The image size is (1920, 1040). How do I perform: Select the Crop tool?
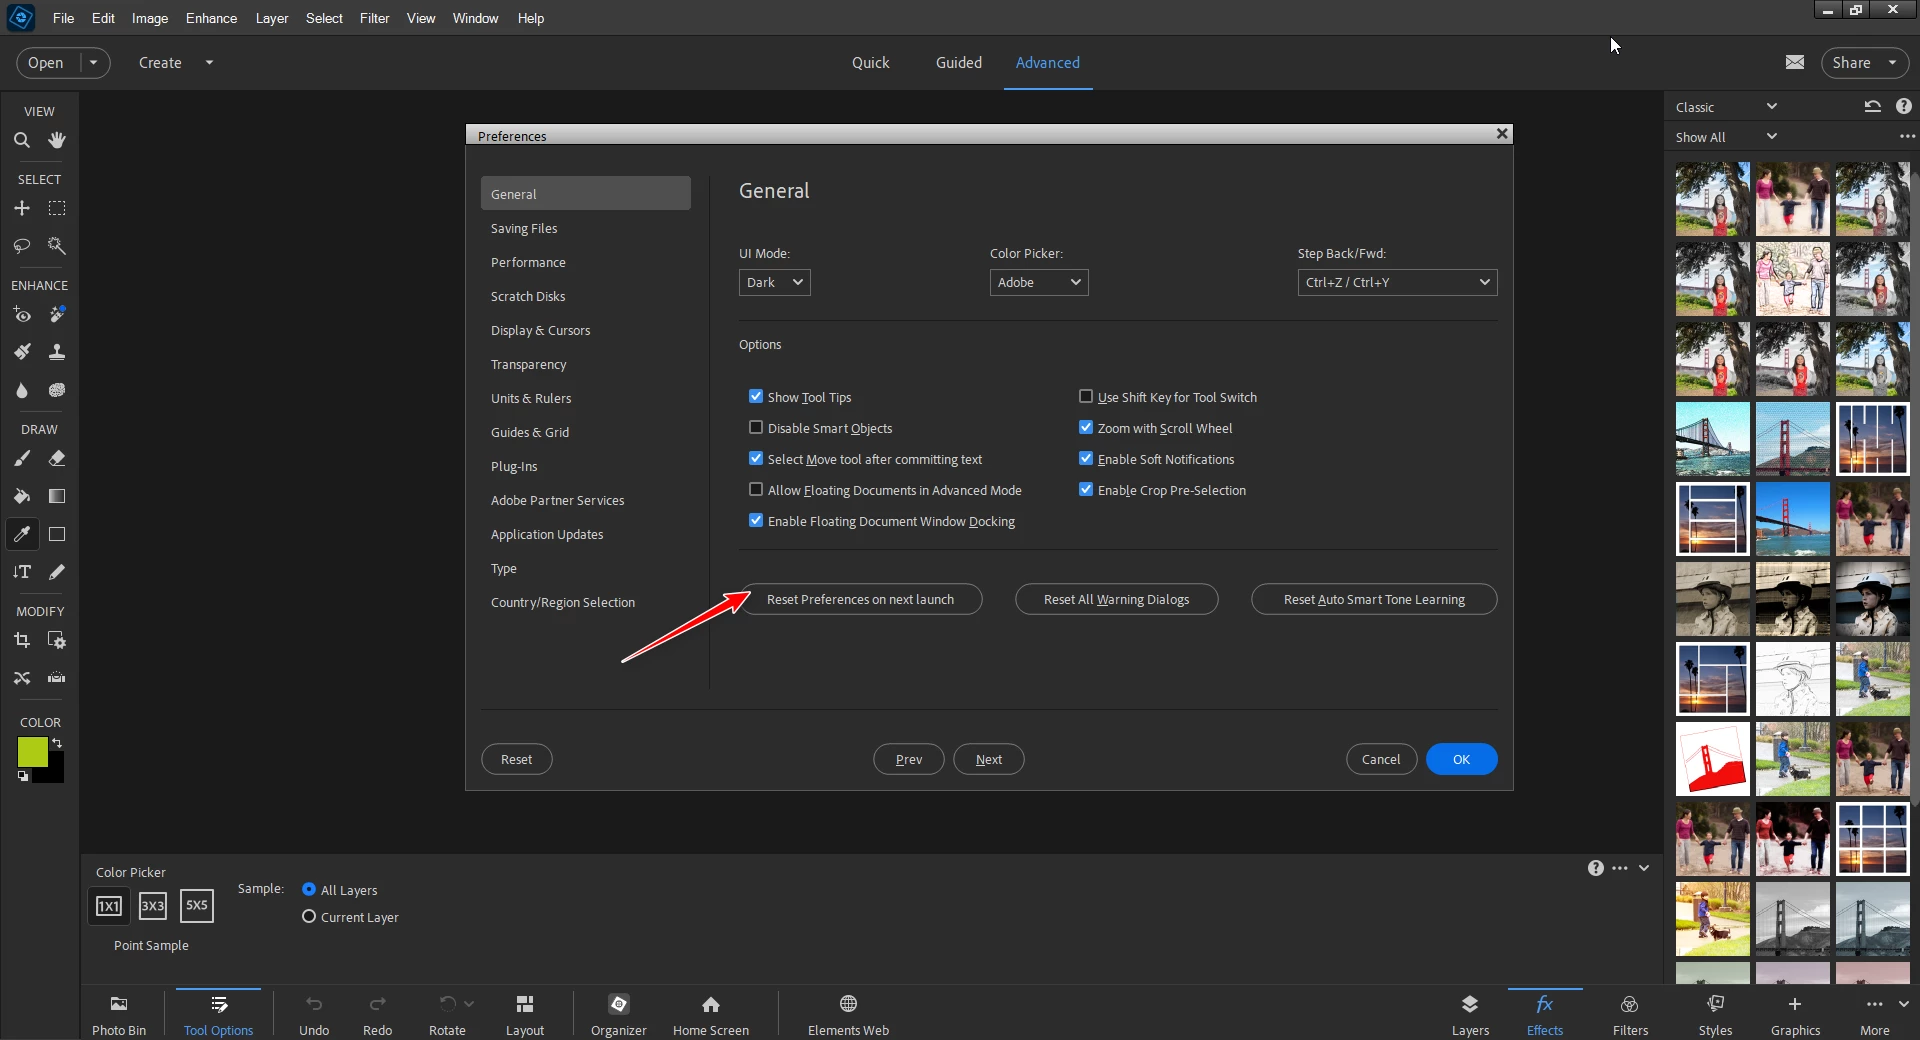21,640
